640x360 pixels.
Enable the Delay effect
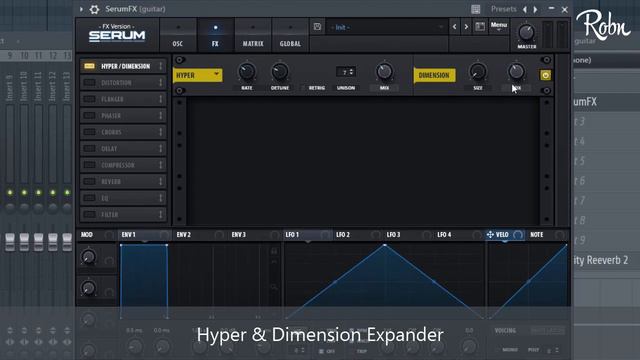[89, 149]
